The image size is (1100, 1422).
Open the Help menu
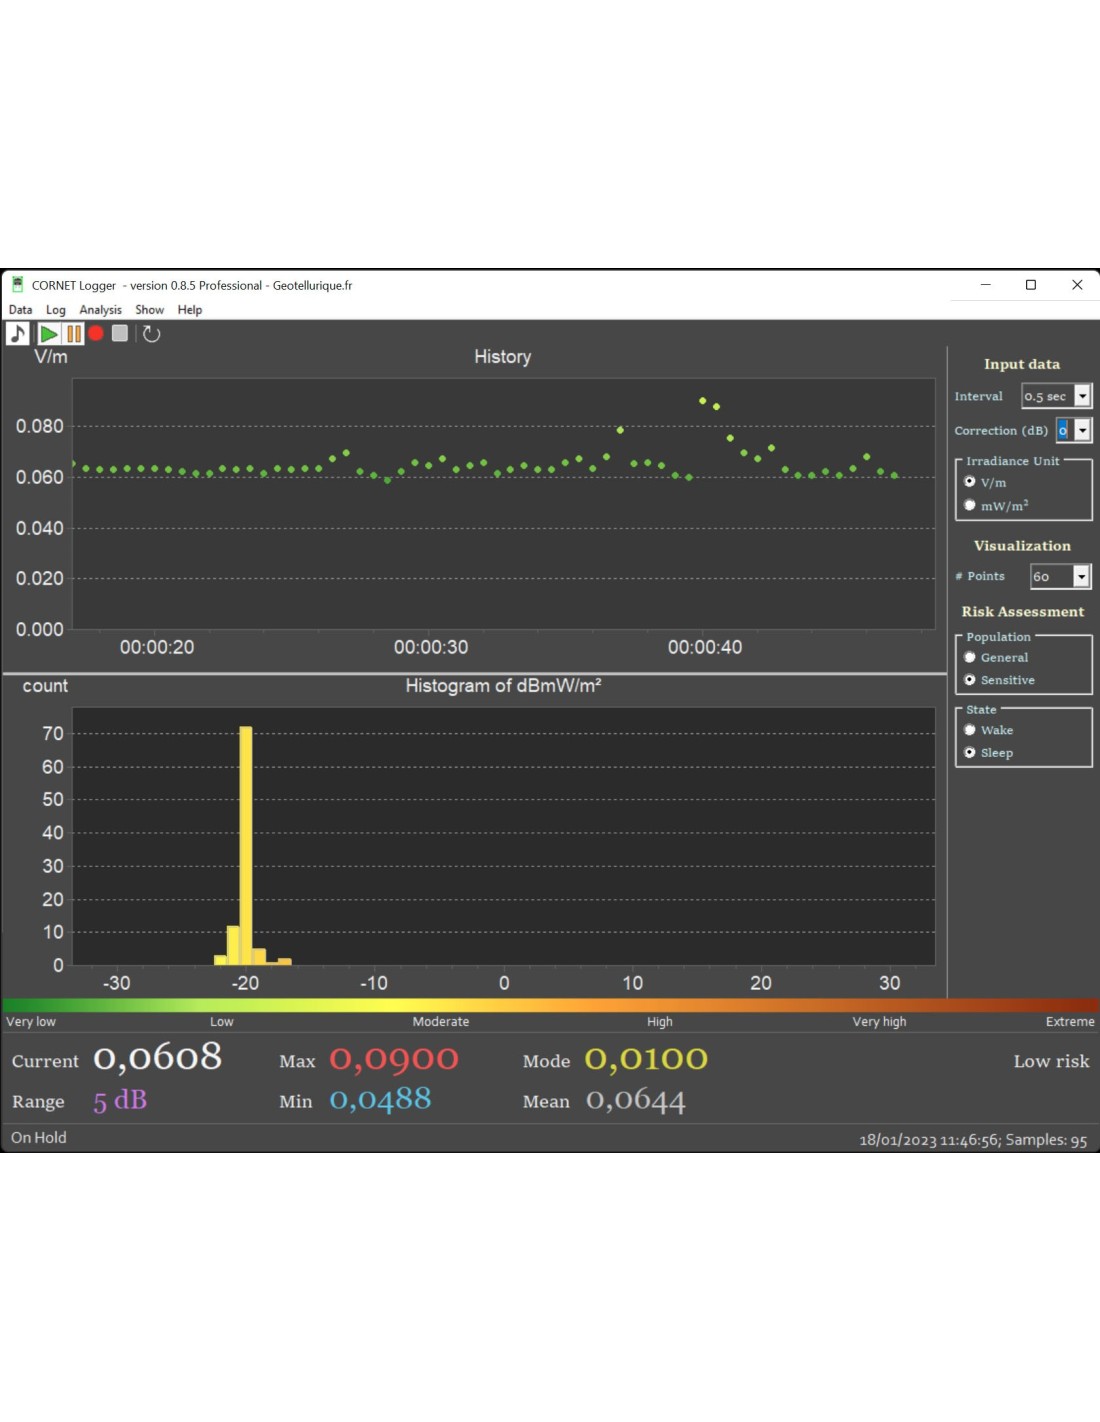tap(190, 310)
